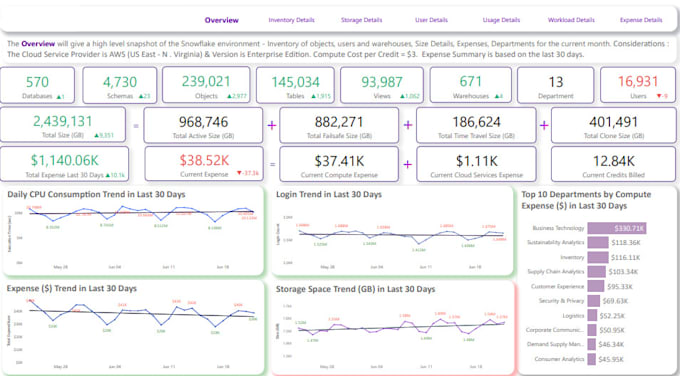Screen dimensions: 680x376
Task: Select the 570 Databases card
Action: [x=37, y=85]
